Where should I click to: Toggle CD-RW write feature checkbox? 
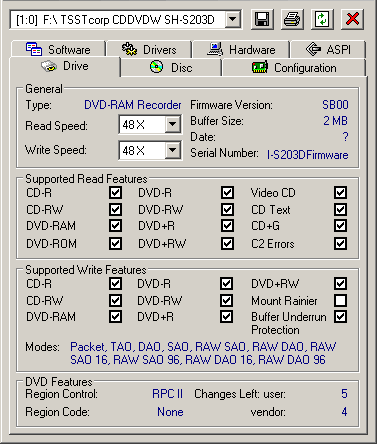[115, 300]
